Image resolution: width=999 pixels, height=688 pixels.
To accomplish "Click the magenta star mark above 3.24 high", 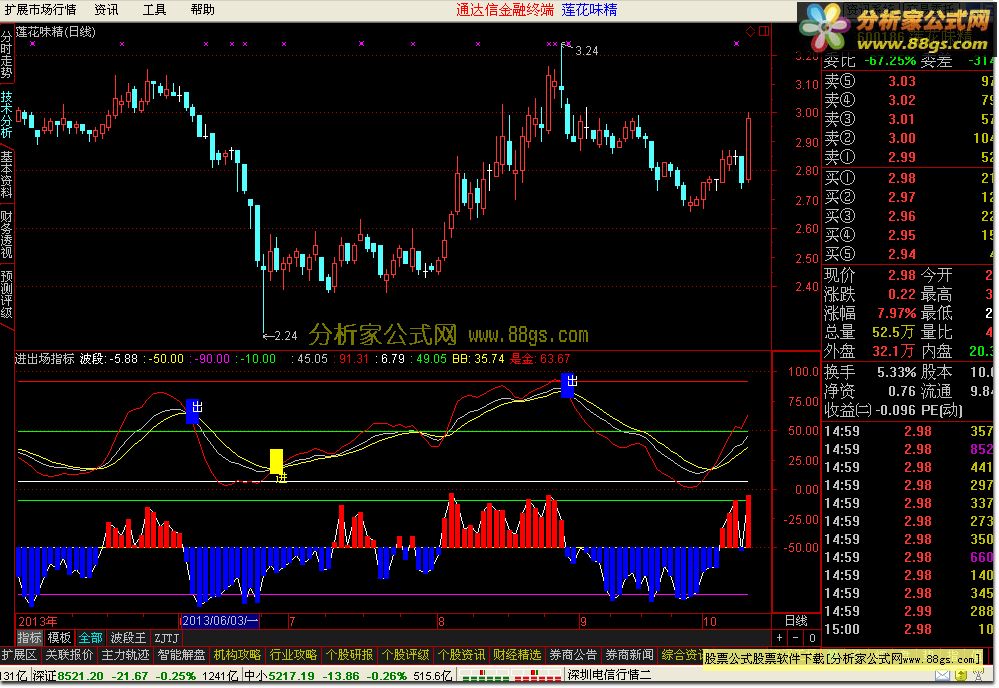I will 568,43.
